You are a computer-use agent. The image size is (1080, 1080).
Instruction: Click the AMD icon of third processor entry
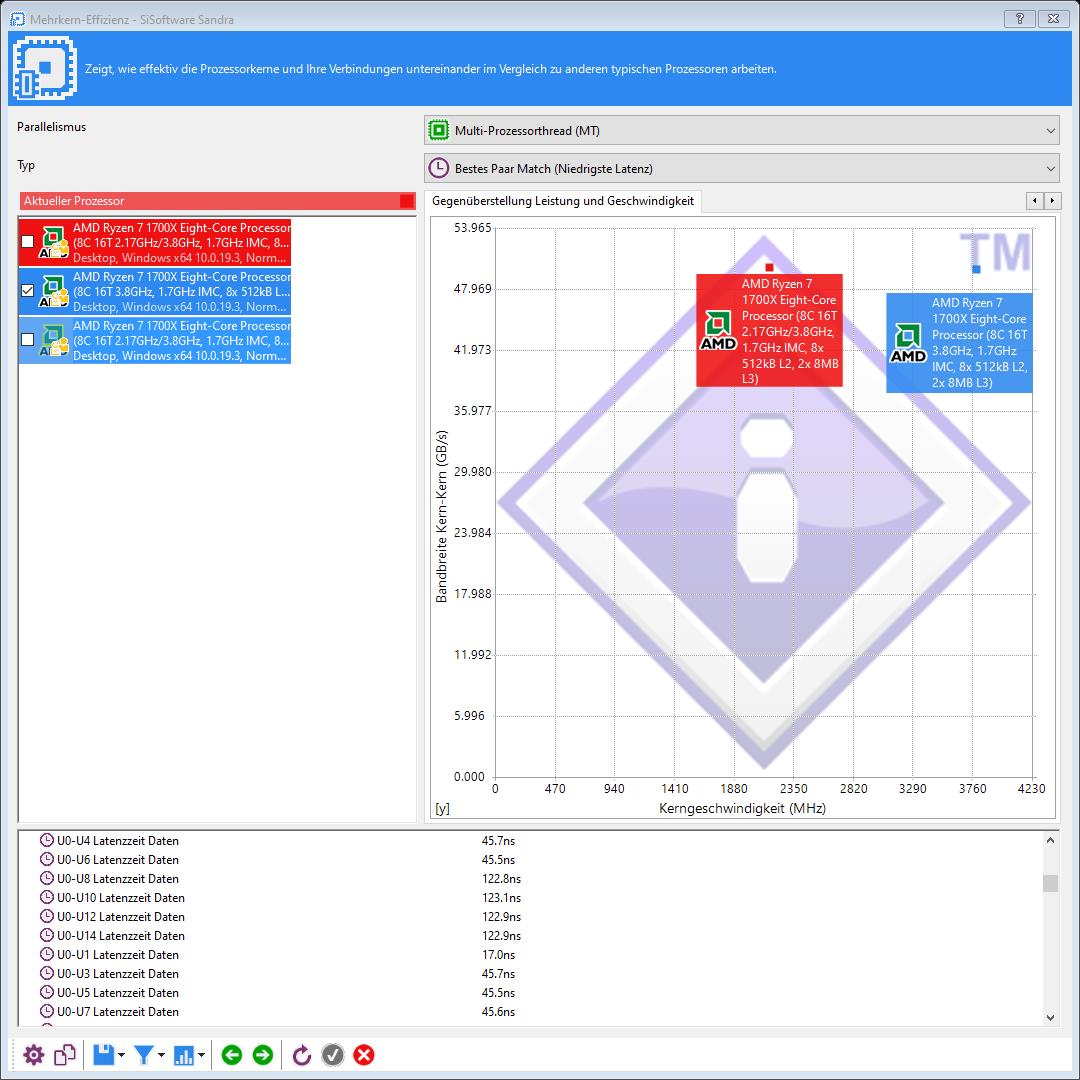53,340
